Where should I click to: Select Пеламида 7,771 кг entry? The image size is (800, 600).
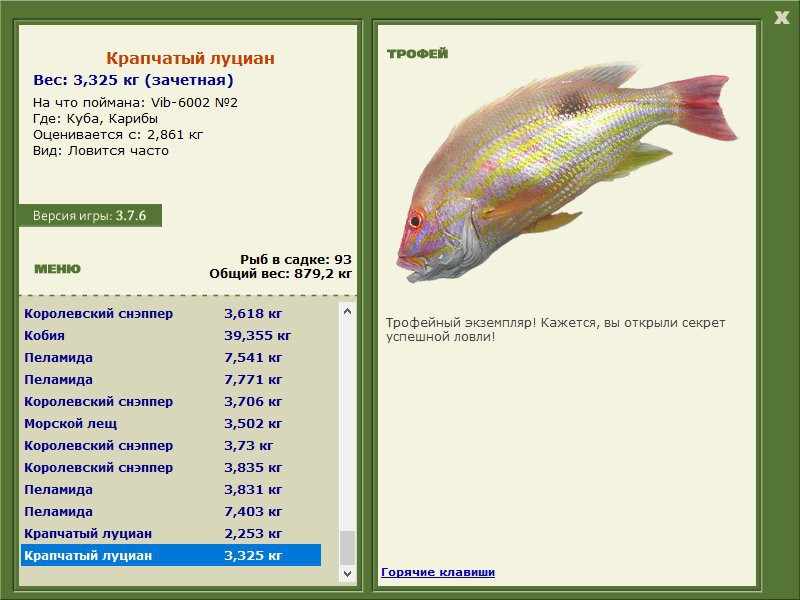(171, 379)
